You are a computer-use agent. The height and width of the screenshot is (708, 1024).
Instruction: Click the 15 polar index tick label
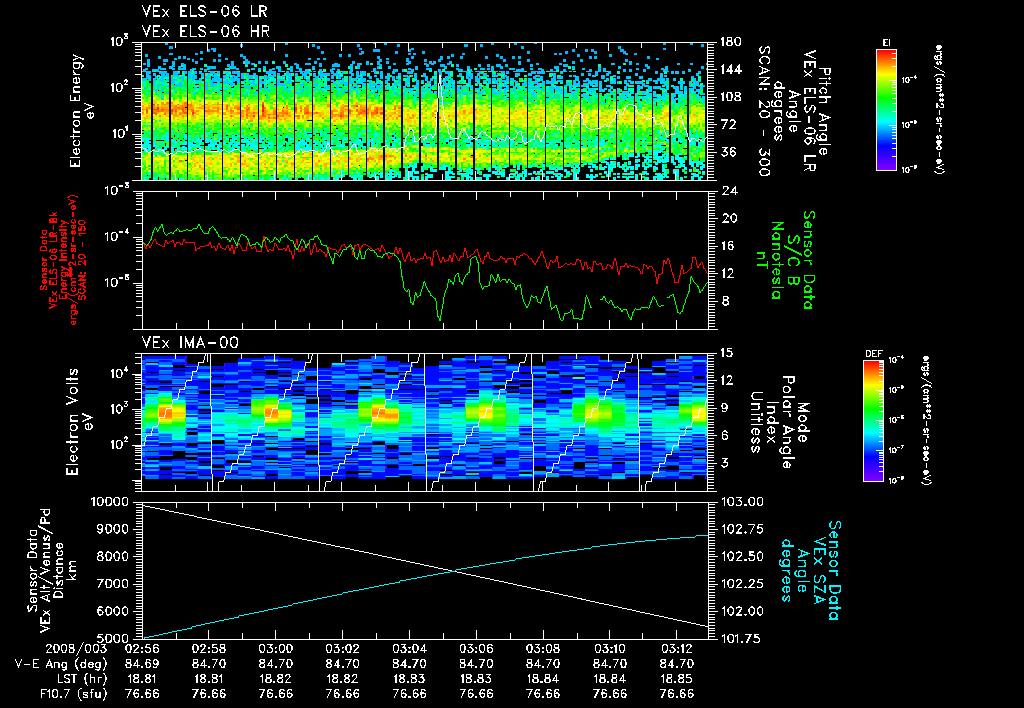726,353
